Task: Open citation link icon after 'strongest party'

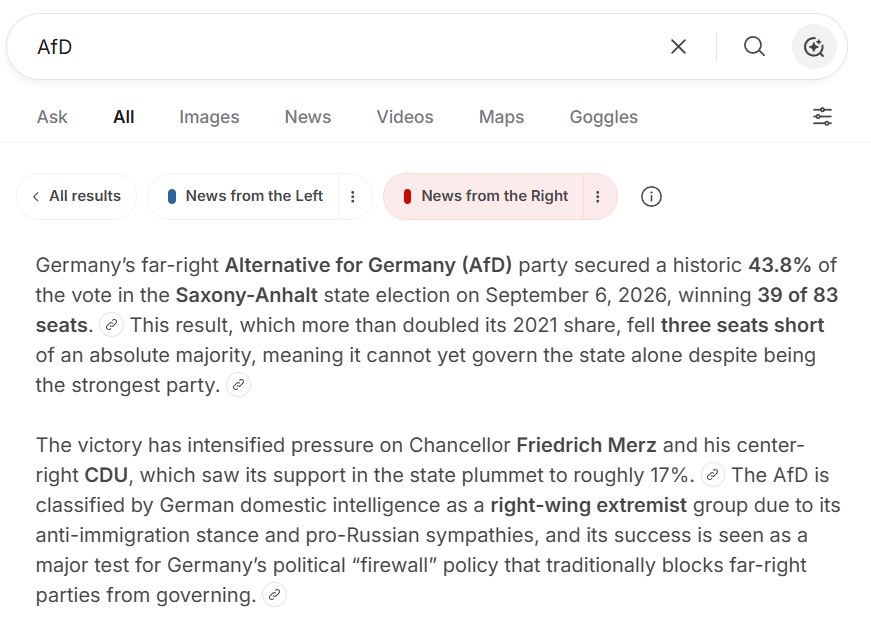Action: [x=238, y=385]
